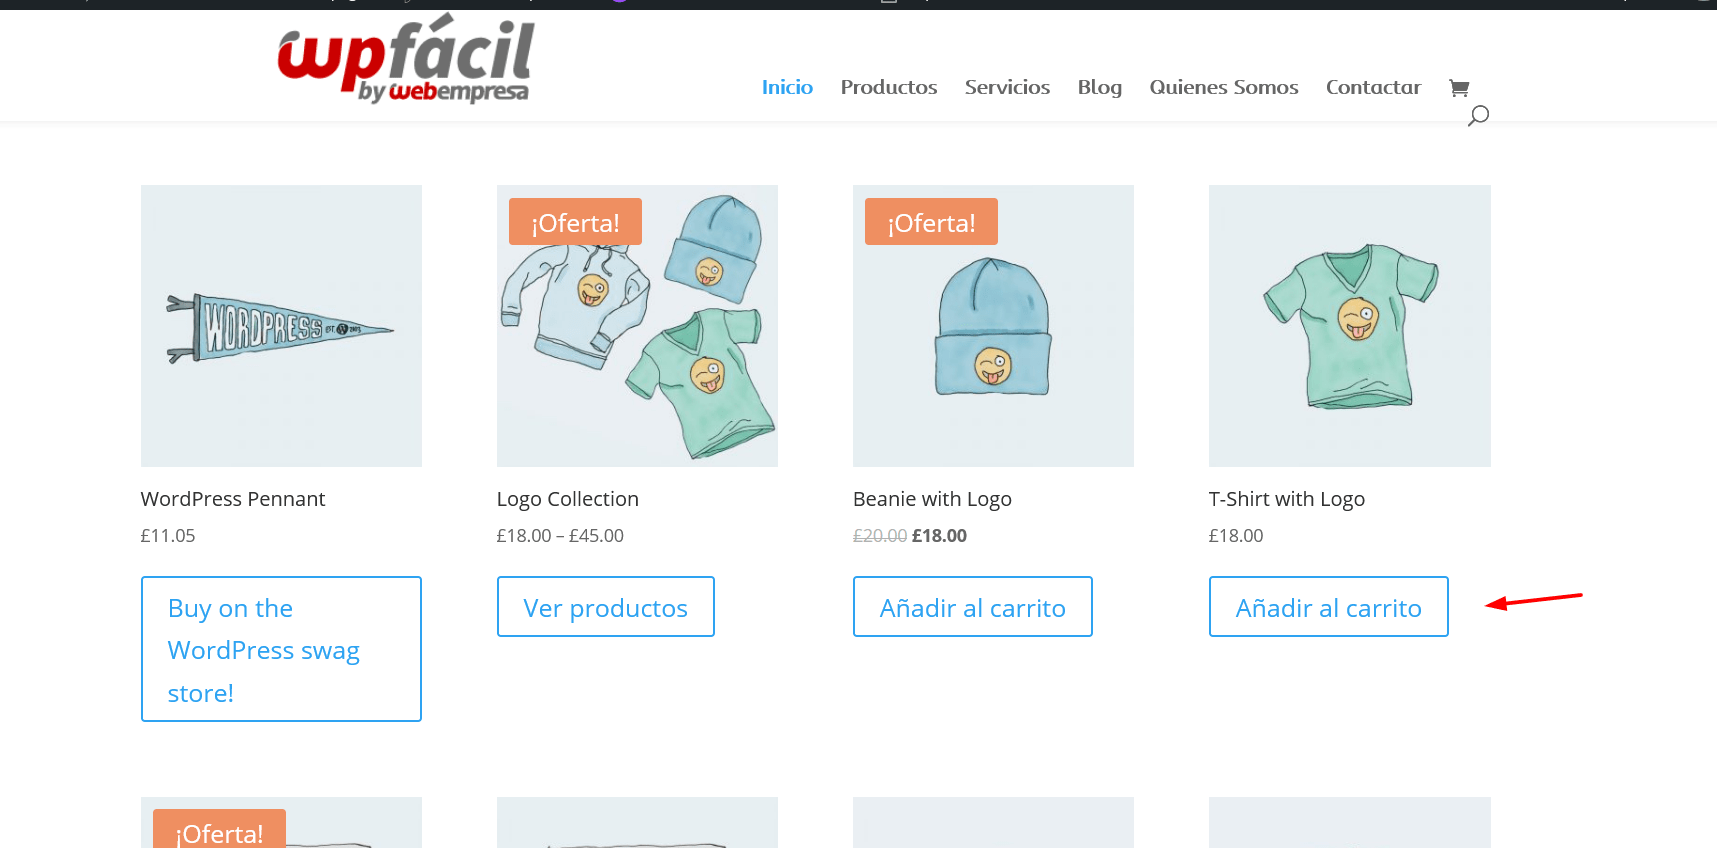1717x848 pixels.
Task: Click Buy on the WordPress swag store button
Action: coord(281,649)
